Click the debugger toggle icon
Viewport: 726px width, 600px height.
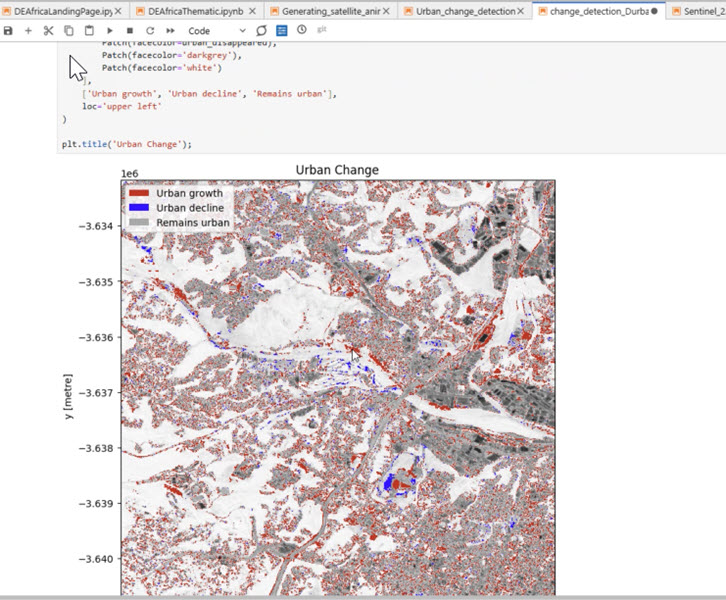pos(261,31)
